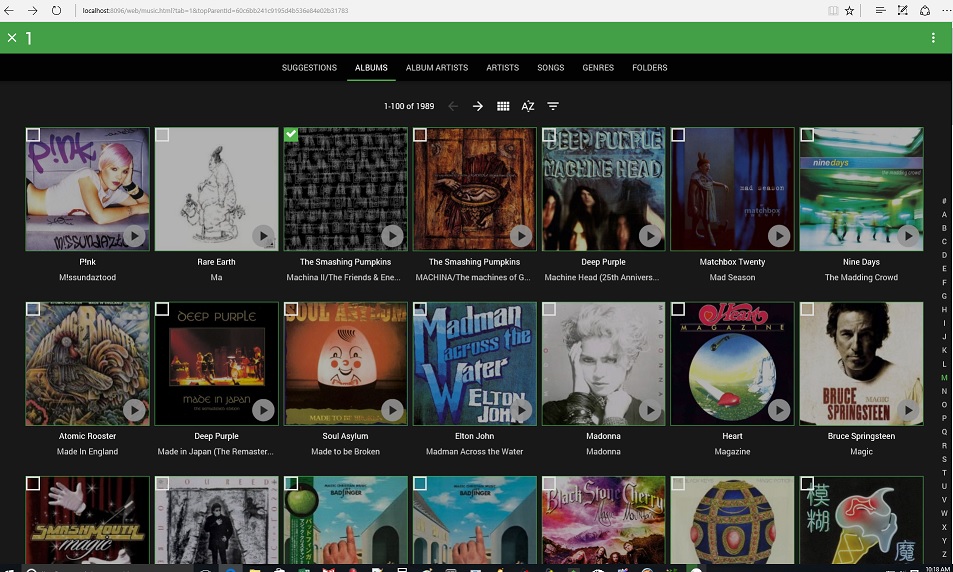953x572 pixels.
Task: Cancel selection with the X icon
Action: [x=12, y=38]
